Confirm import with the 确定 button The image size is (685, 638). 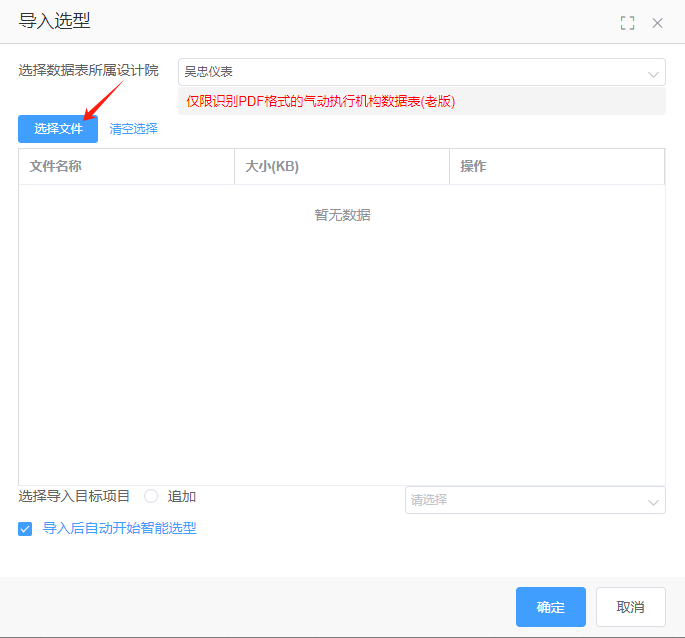550,607
